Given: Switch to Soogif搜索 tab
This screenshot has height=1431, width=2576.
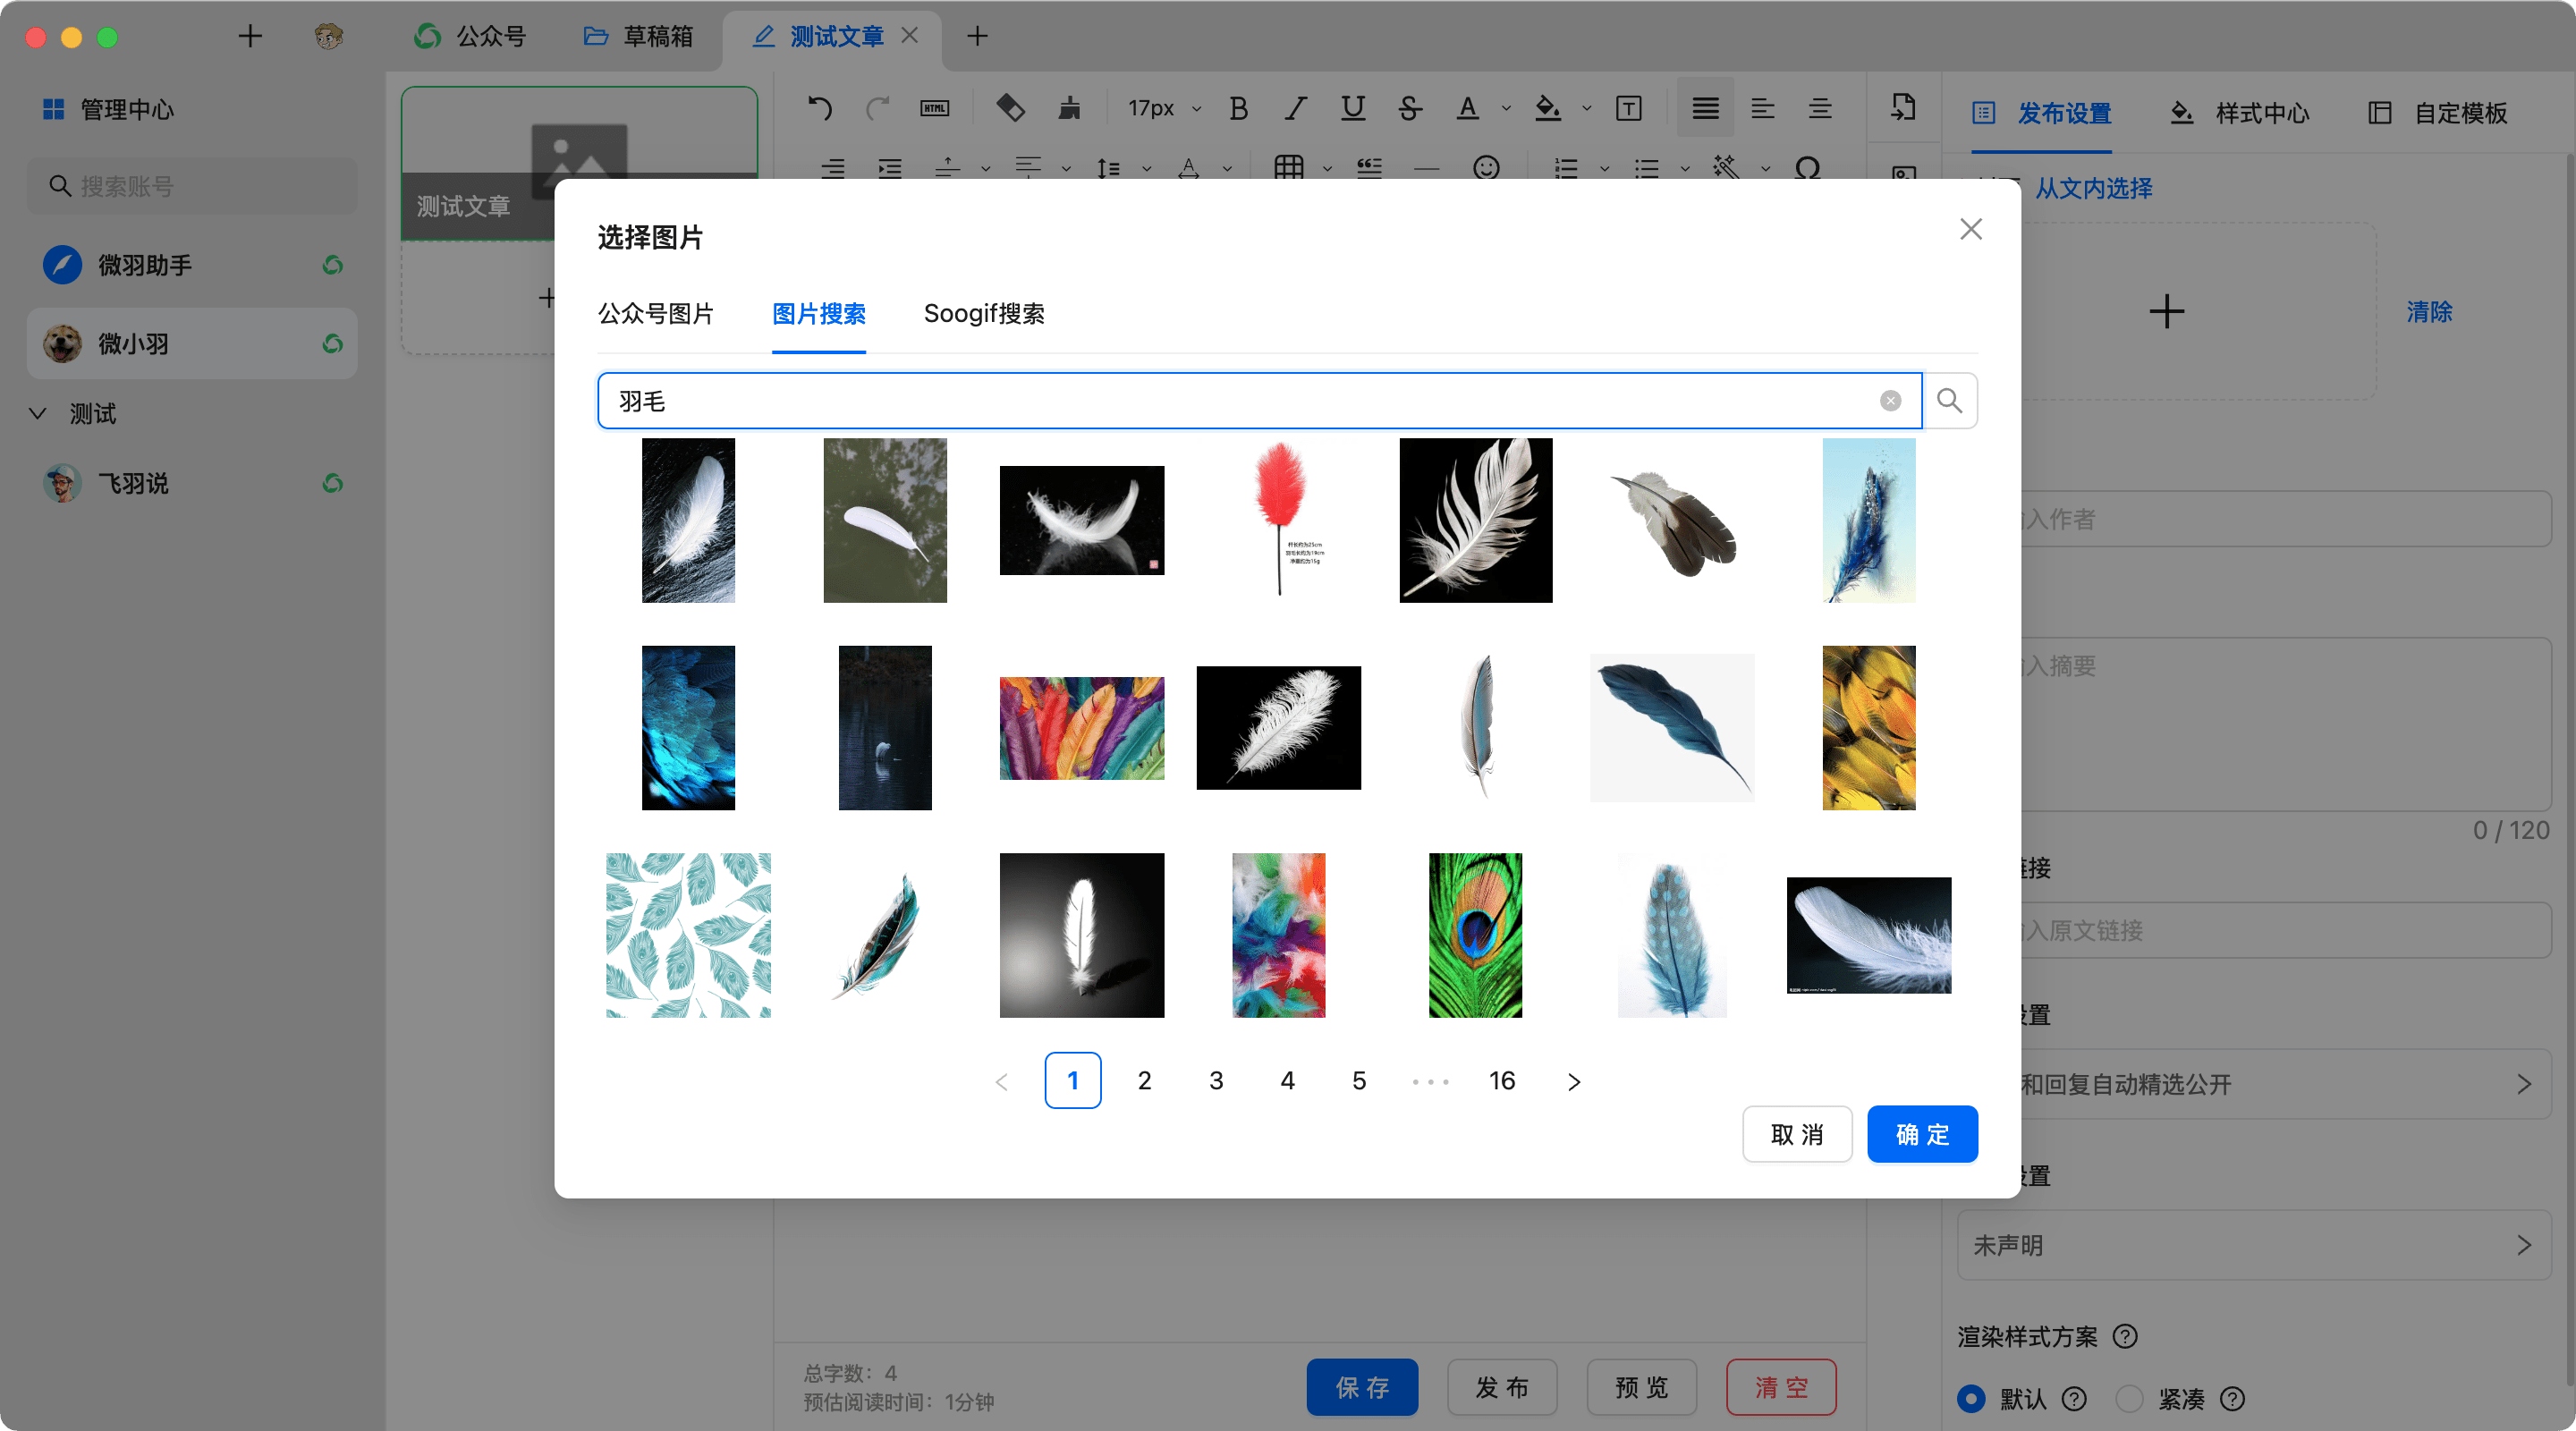Looking at the screenshot, I should coord(984,314).
